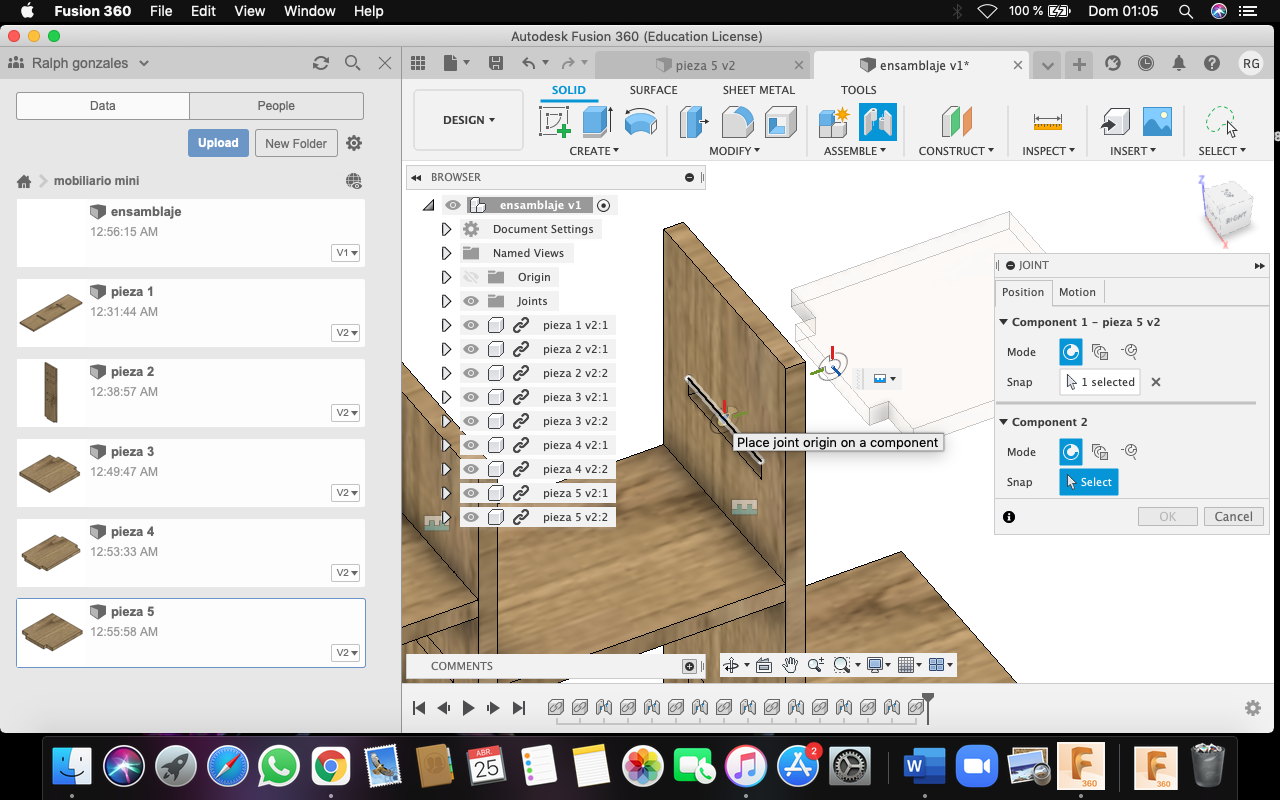Toggle visibility of pieza 2 v2:1
This screenshot has height=800, width=1280.
[471, 349]
